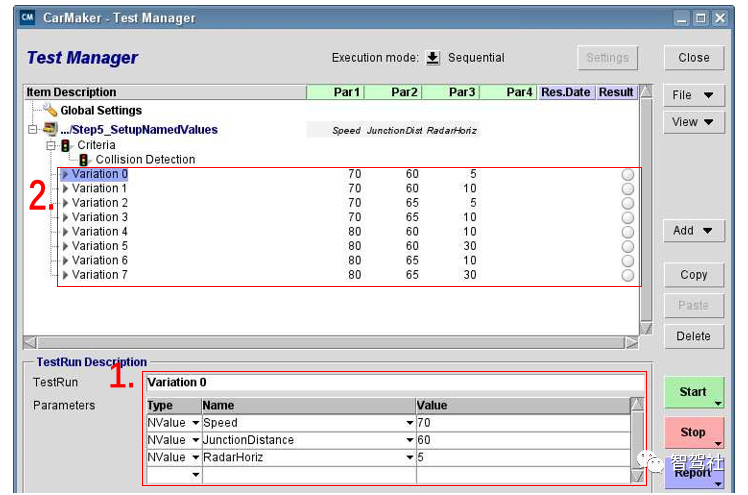Click the Close button
This screenshot has width=748, height=495.
693,58
